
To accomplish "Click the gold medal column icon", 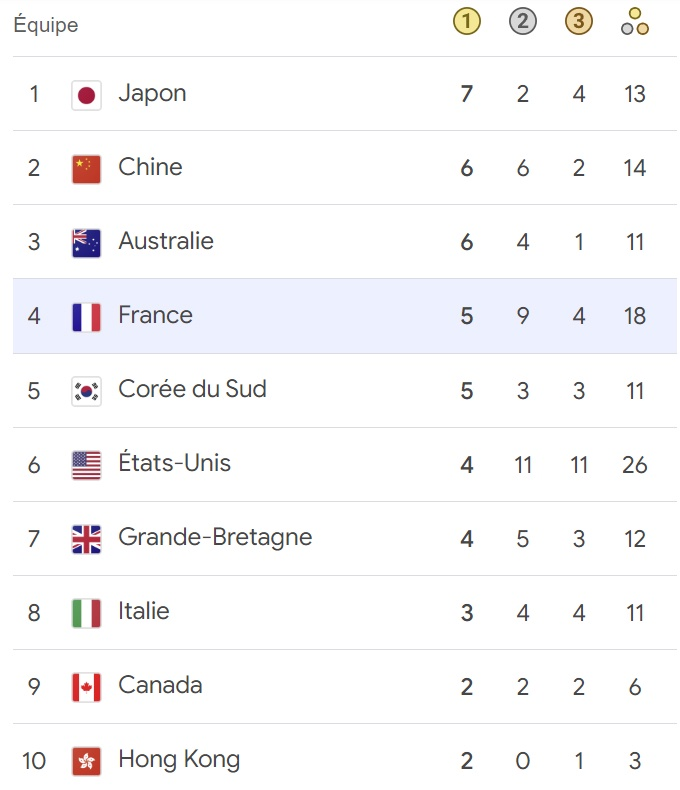I will [x=466, y=22].
